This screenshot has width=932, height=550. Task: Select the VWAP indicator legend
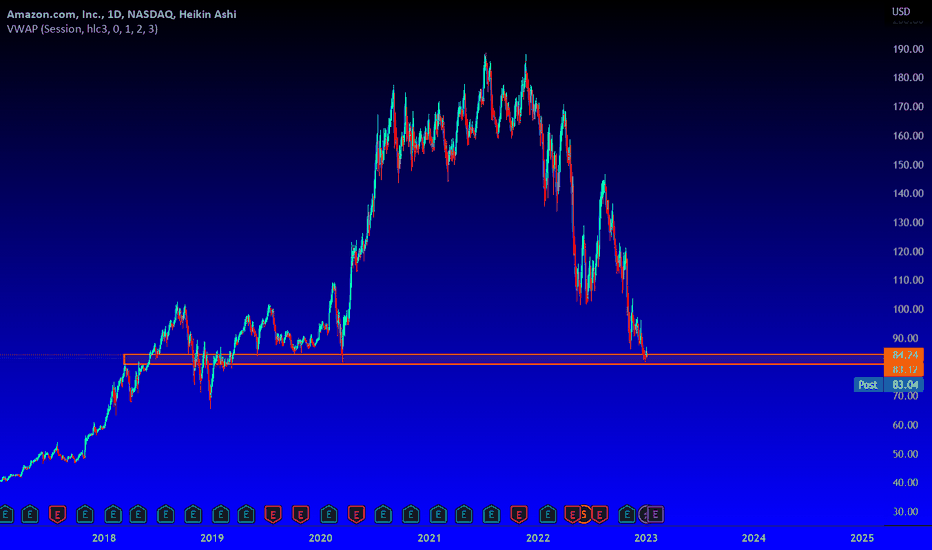[x=82, y=29]
